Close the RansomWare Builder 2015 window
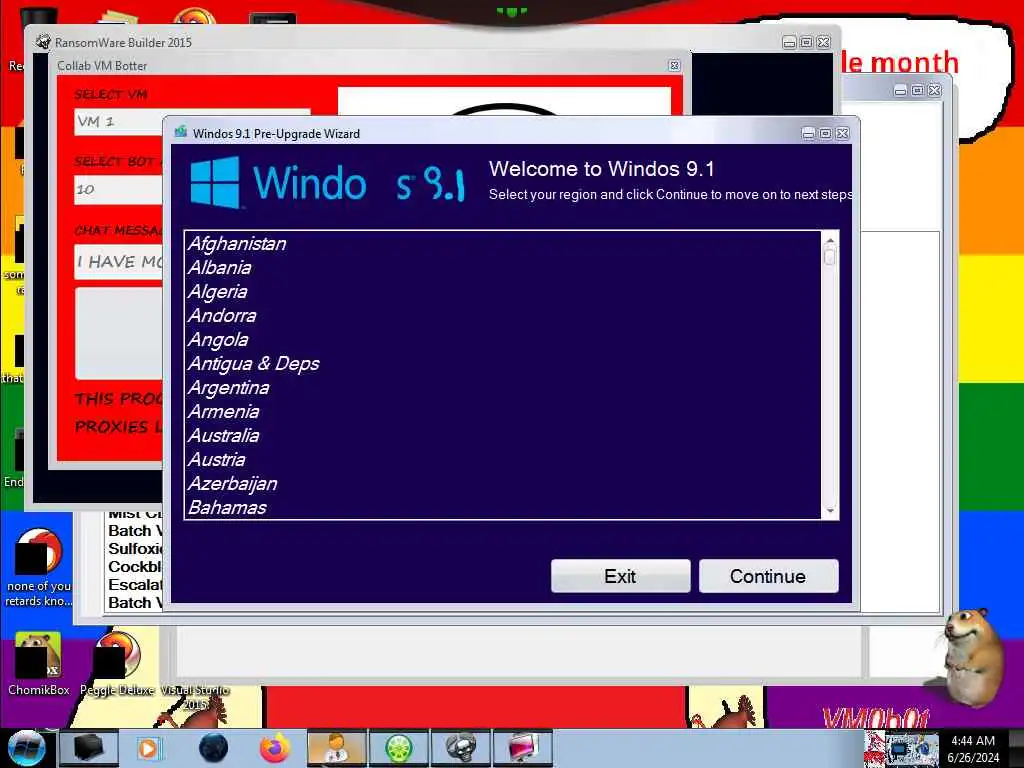The image size is (1024, 768). click(x=824, y=42)
